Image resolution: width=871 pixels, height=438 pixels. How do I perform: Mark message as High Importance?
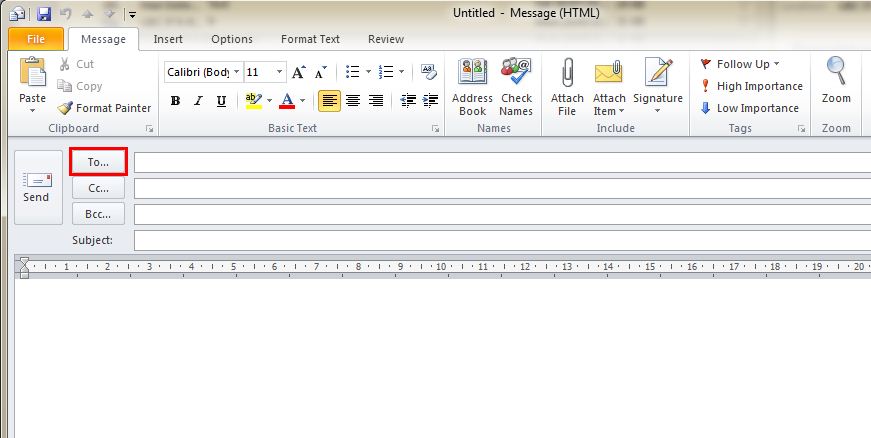pos(751,86)
